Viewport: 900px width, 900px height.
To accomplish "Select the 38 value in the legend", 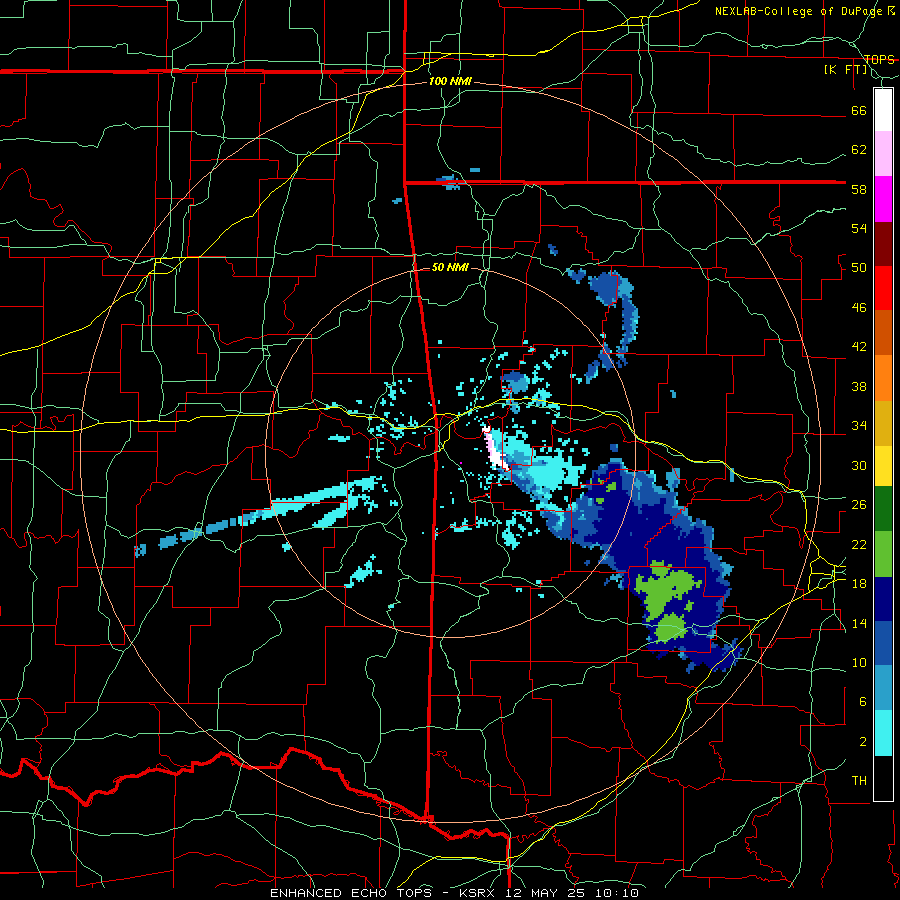I will tap(859, 386).
